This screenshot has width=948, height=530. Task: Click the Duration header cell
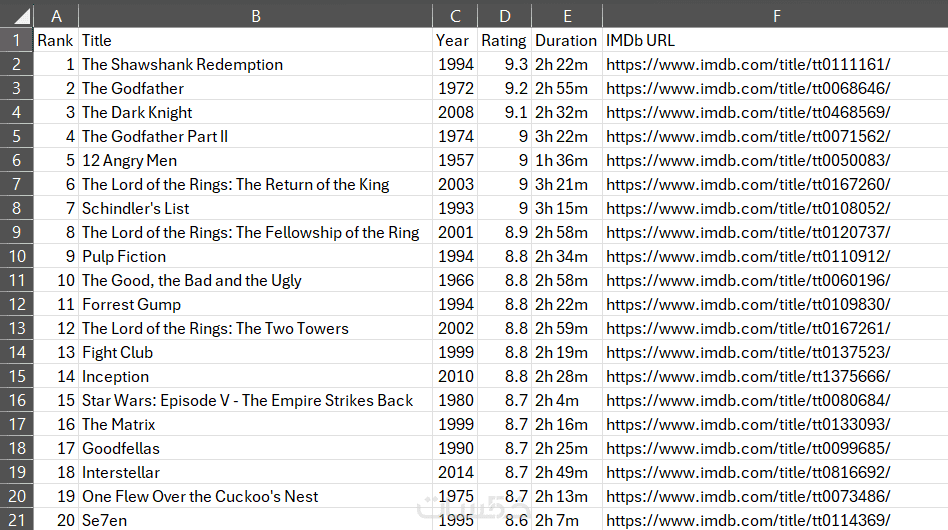click(x=566, y=40)
